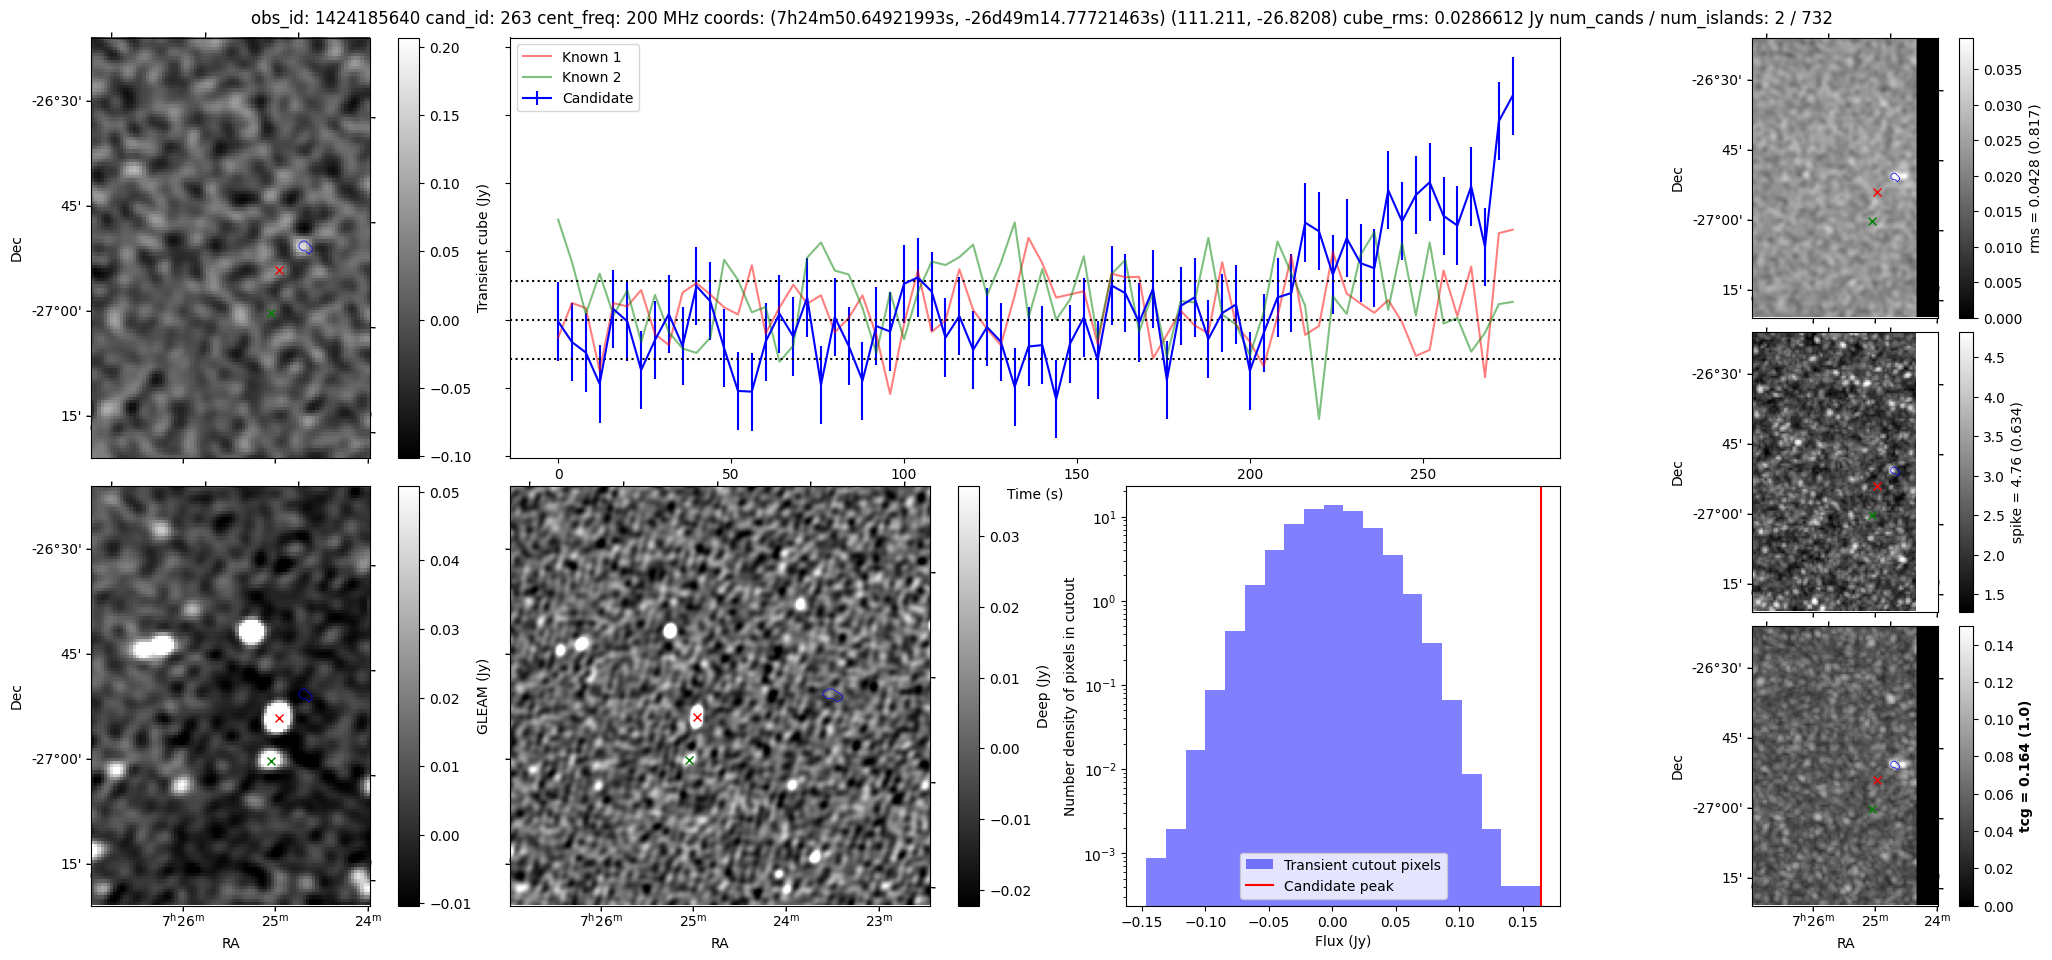Click the green x marker in the GLEAM image
2052x960 pixels.
(x=271, y=761)
